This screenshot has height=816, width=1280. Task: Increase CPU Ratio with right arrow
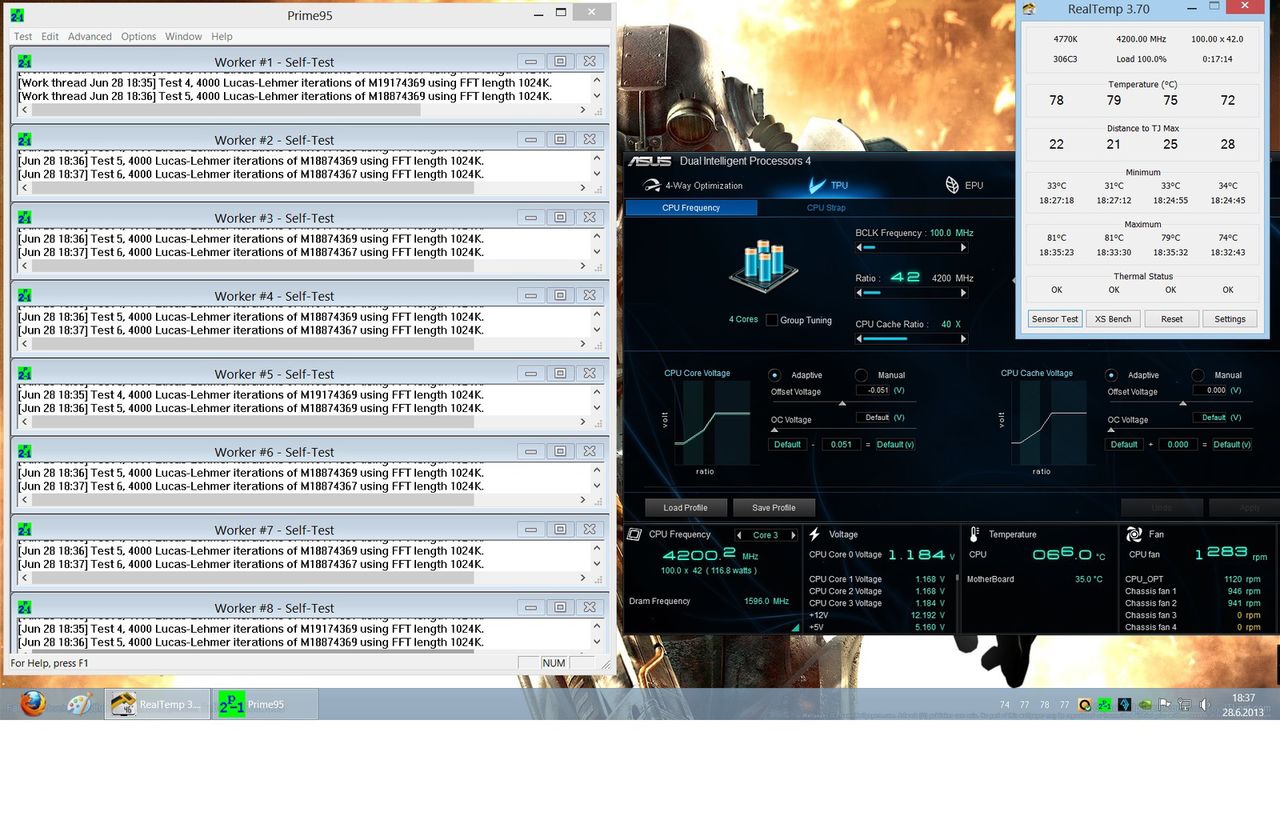964,293
